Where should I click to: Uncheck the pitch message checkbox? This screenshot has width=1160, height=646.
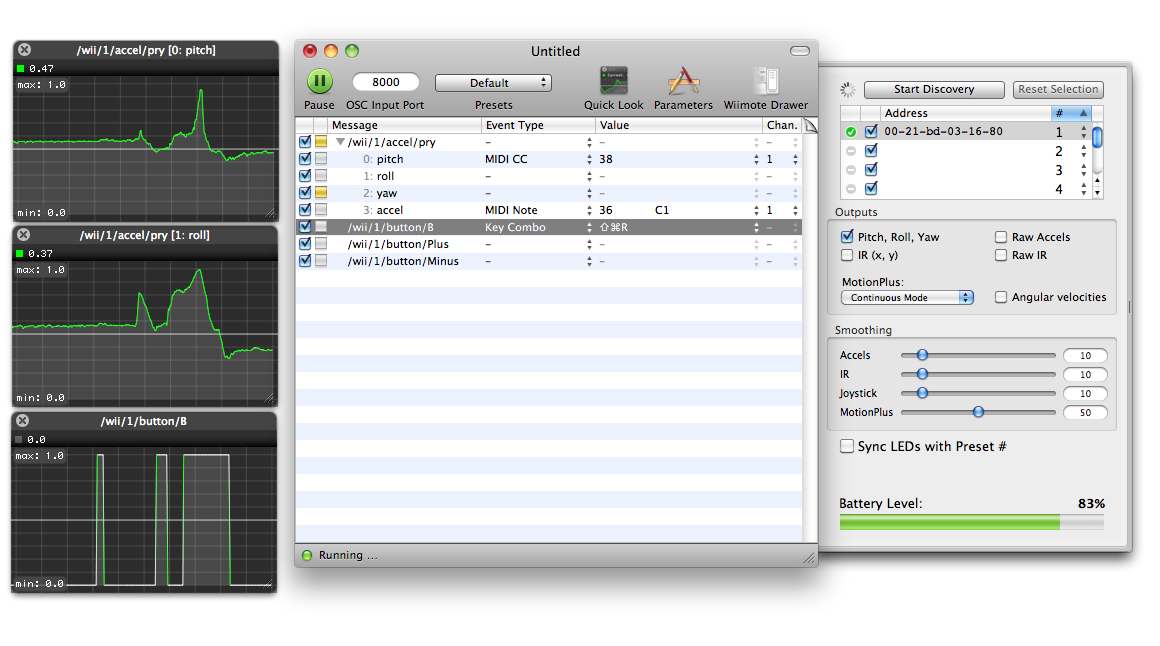click(305, 158)
